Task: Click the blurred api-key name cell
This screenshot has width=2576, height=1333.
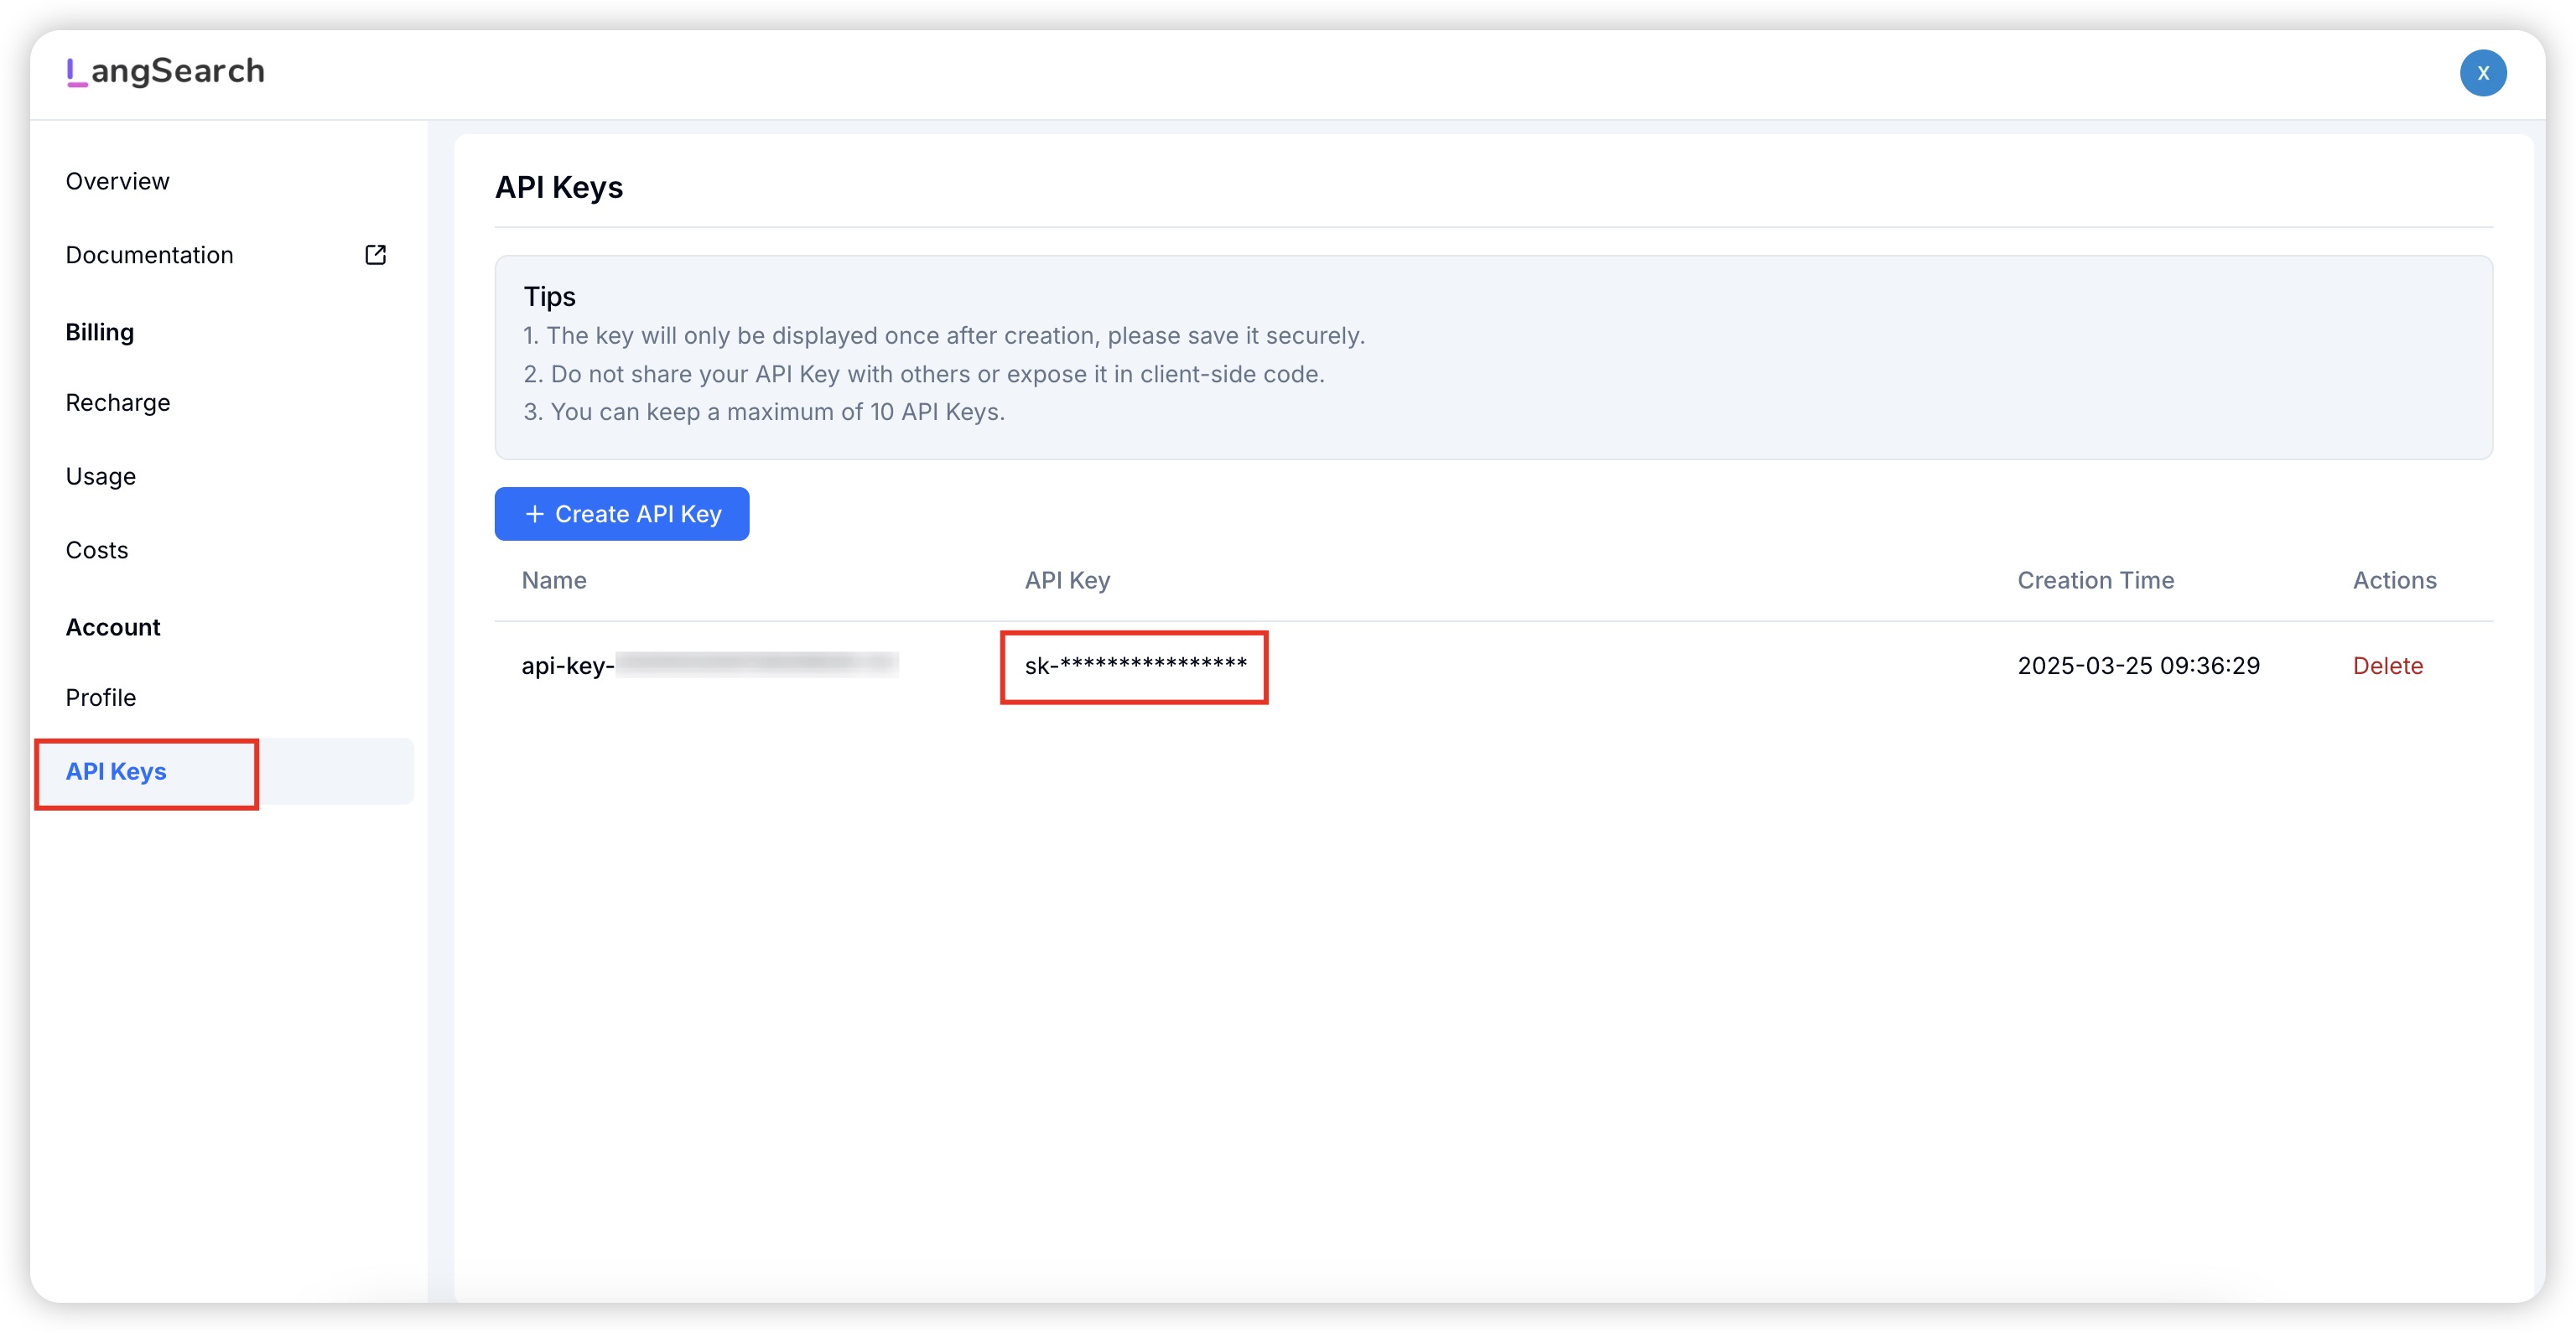Action: point(709,666)
